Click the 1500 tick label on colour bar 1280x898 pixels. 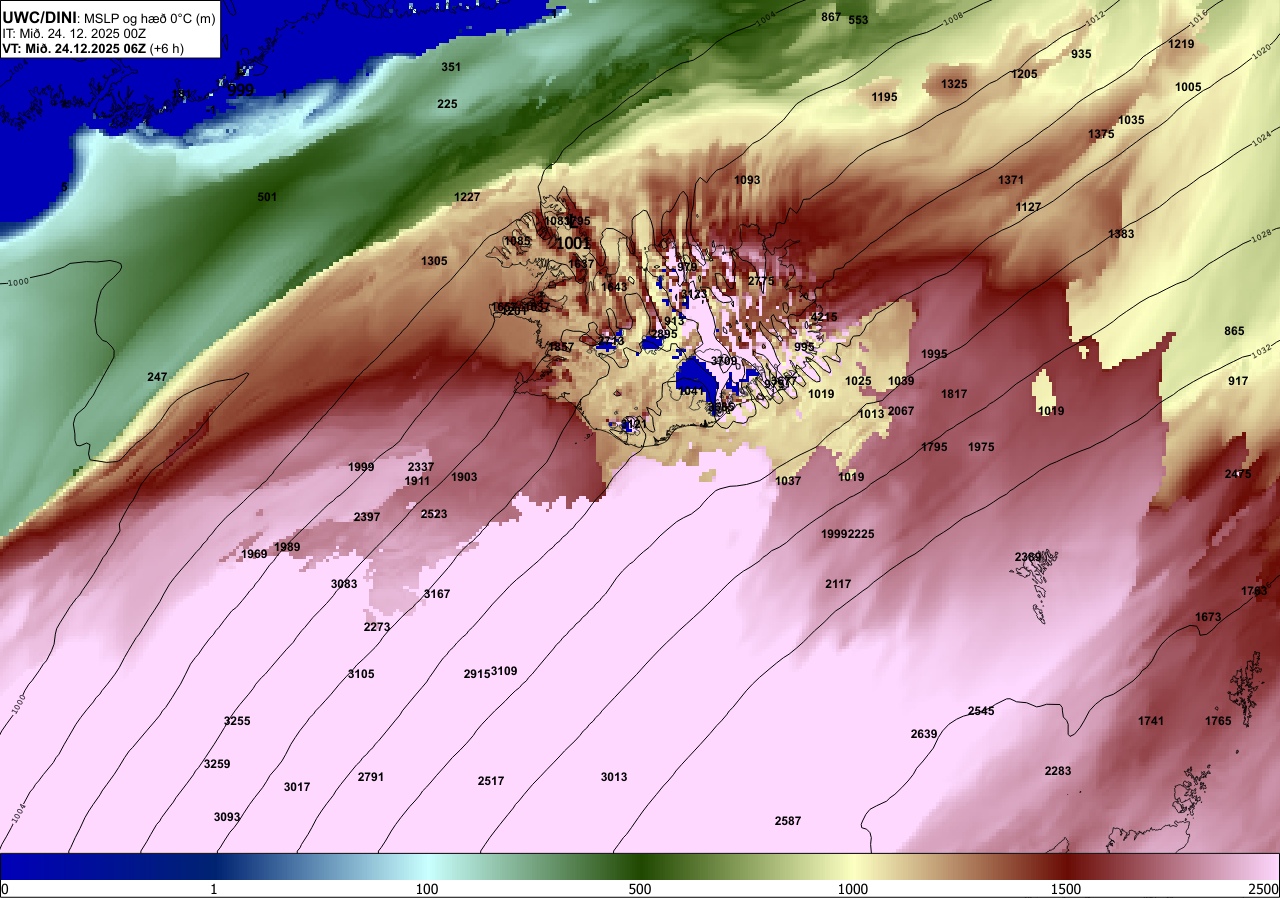click(x=1066, y=889)
